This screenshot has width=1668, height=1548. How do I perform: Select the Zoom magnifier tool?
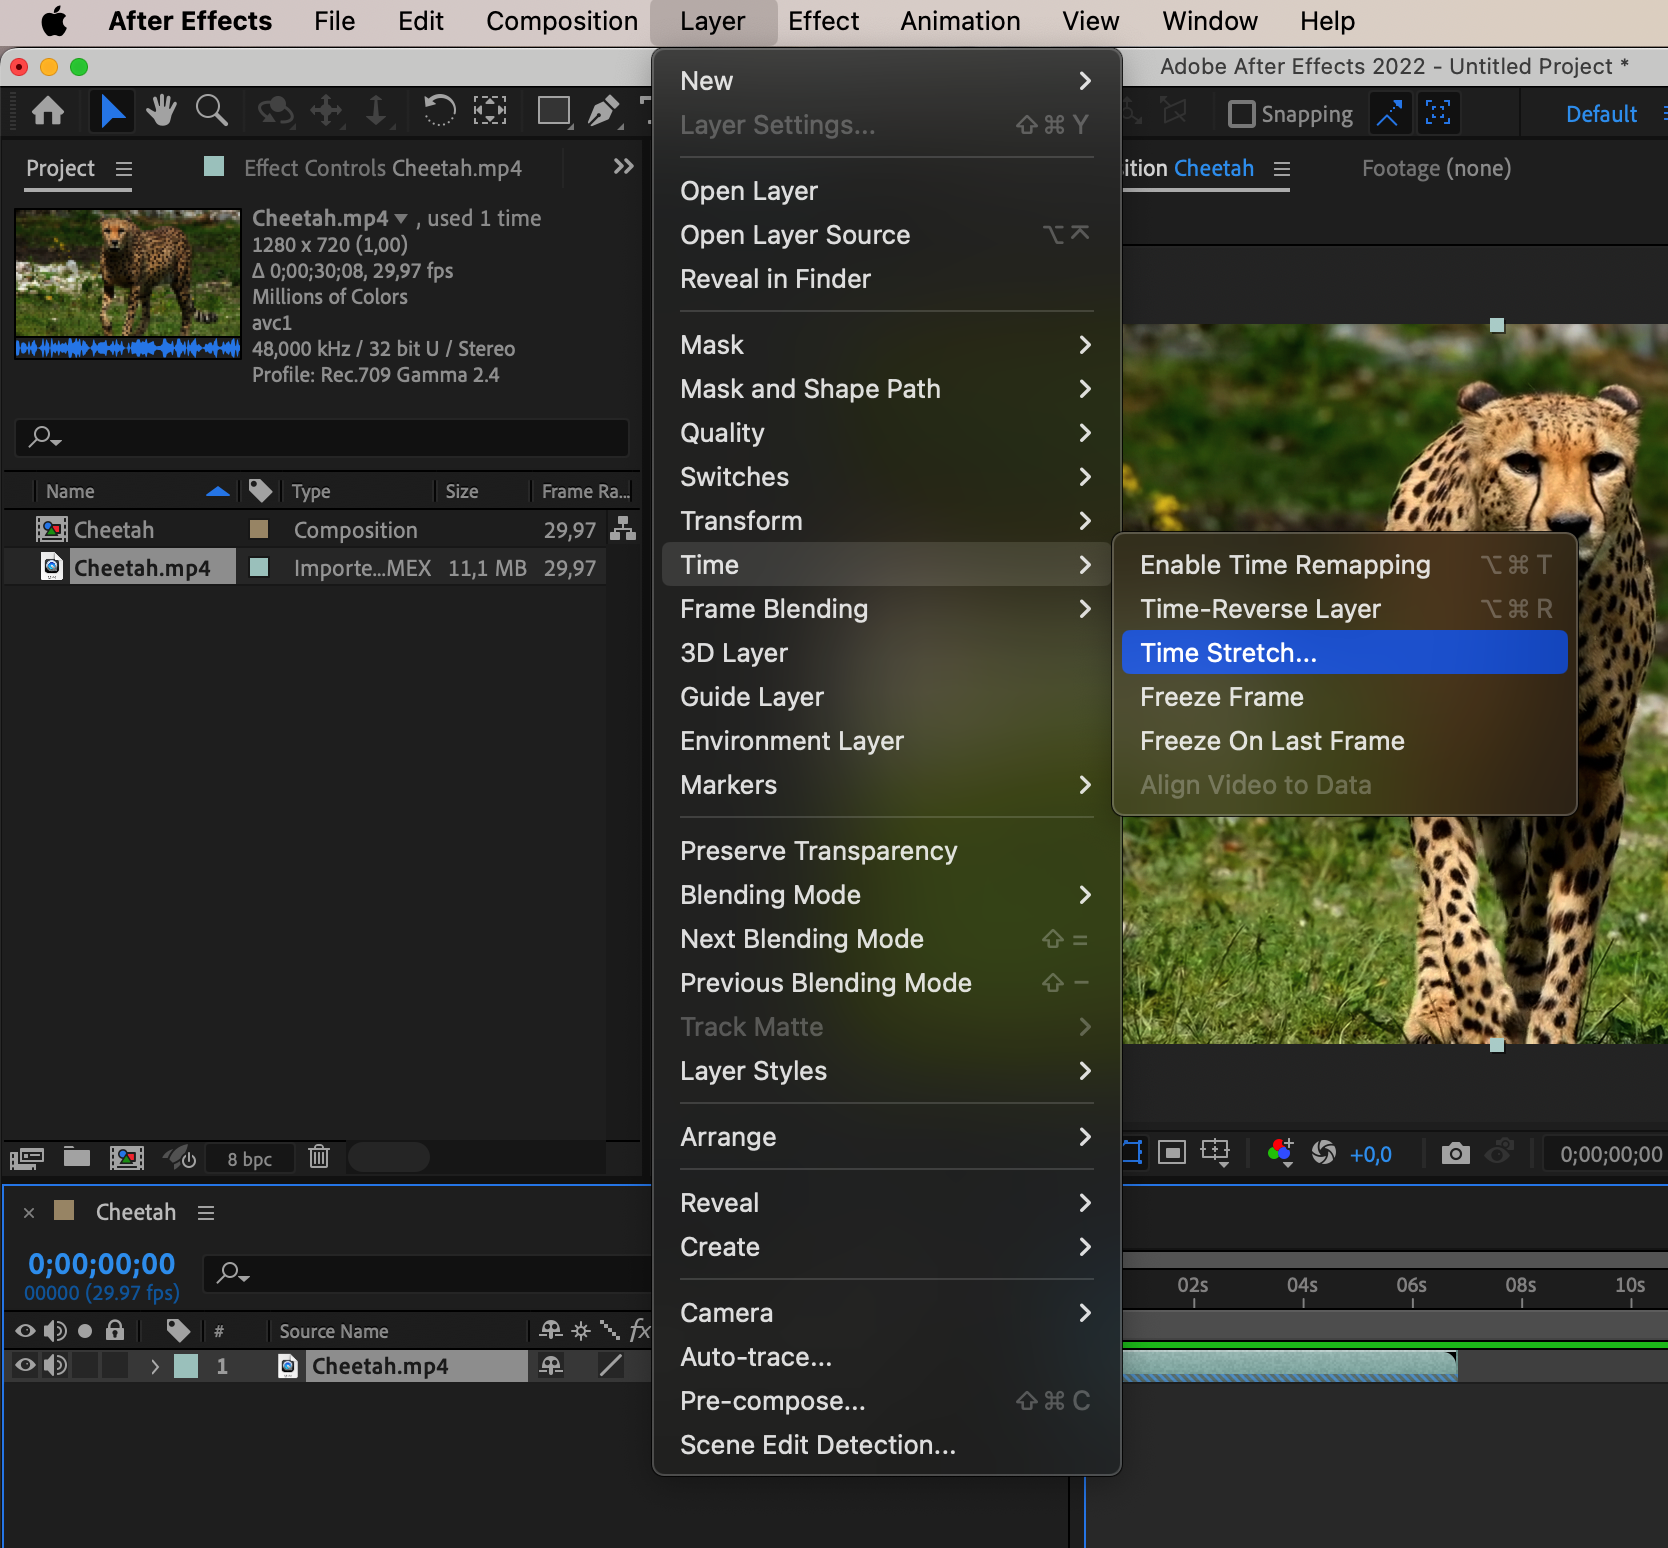tap(211, 111)
